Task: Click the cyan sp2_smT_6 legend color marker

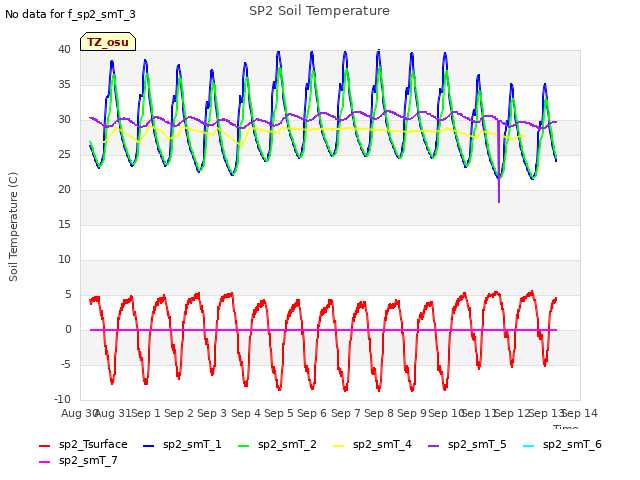Action: coord(529,446)
